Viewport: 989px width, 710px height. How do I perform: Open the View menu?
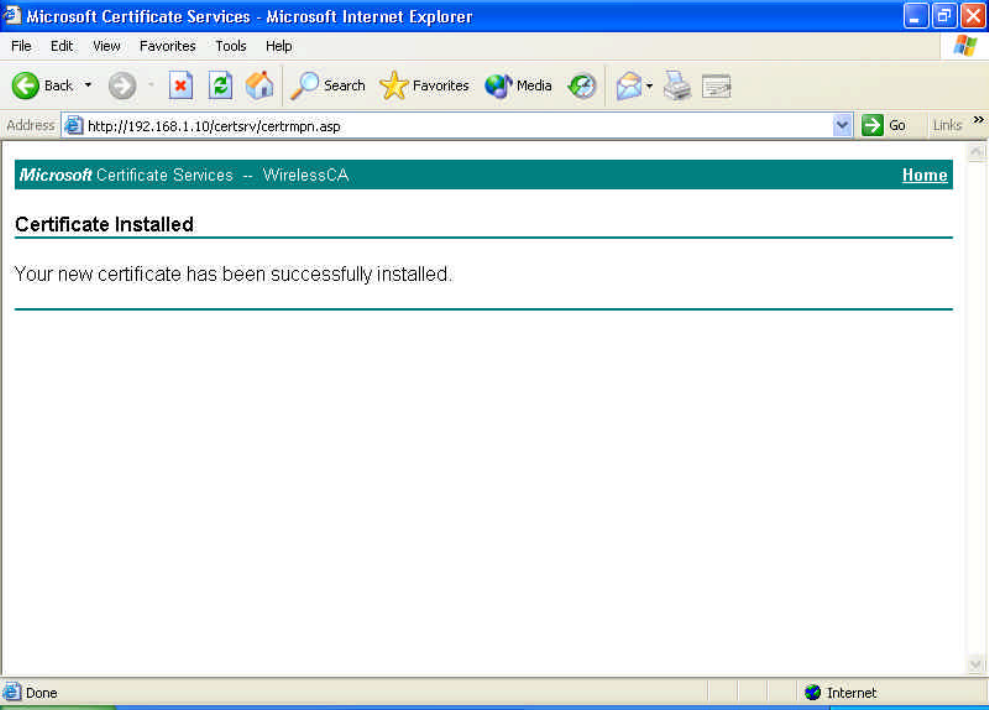[106, 46]
